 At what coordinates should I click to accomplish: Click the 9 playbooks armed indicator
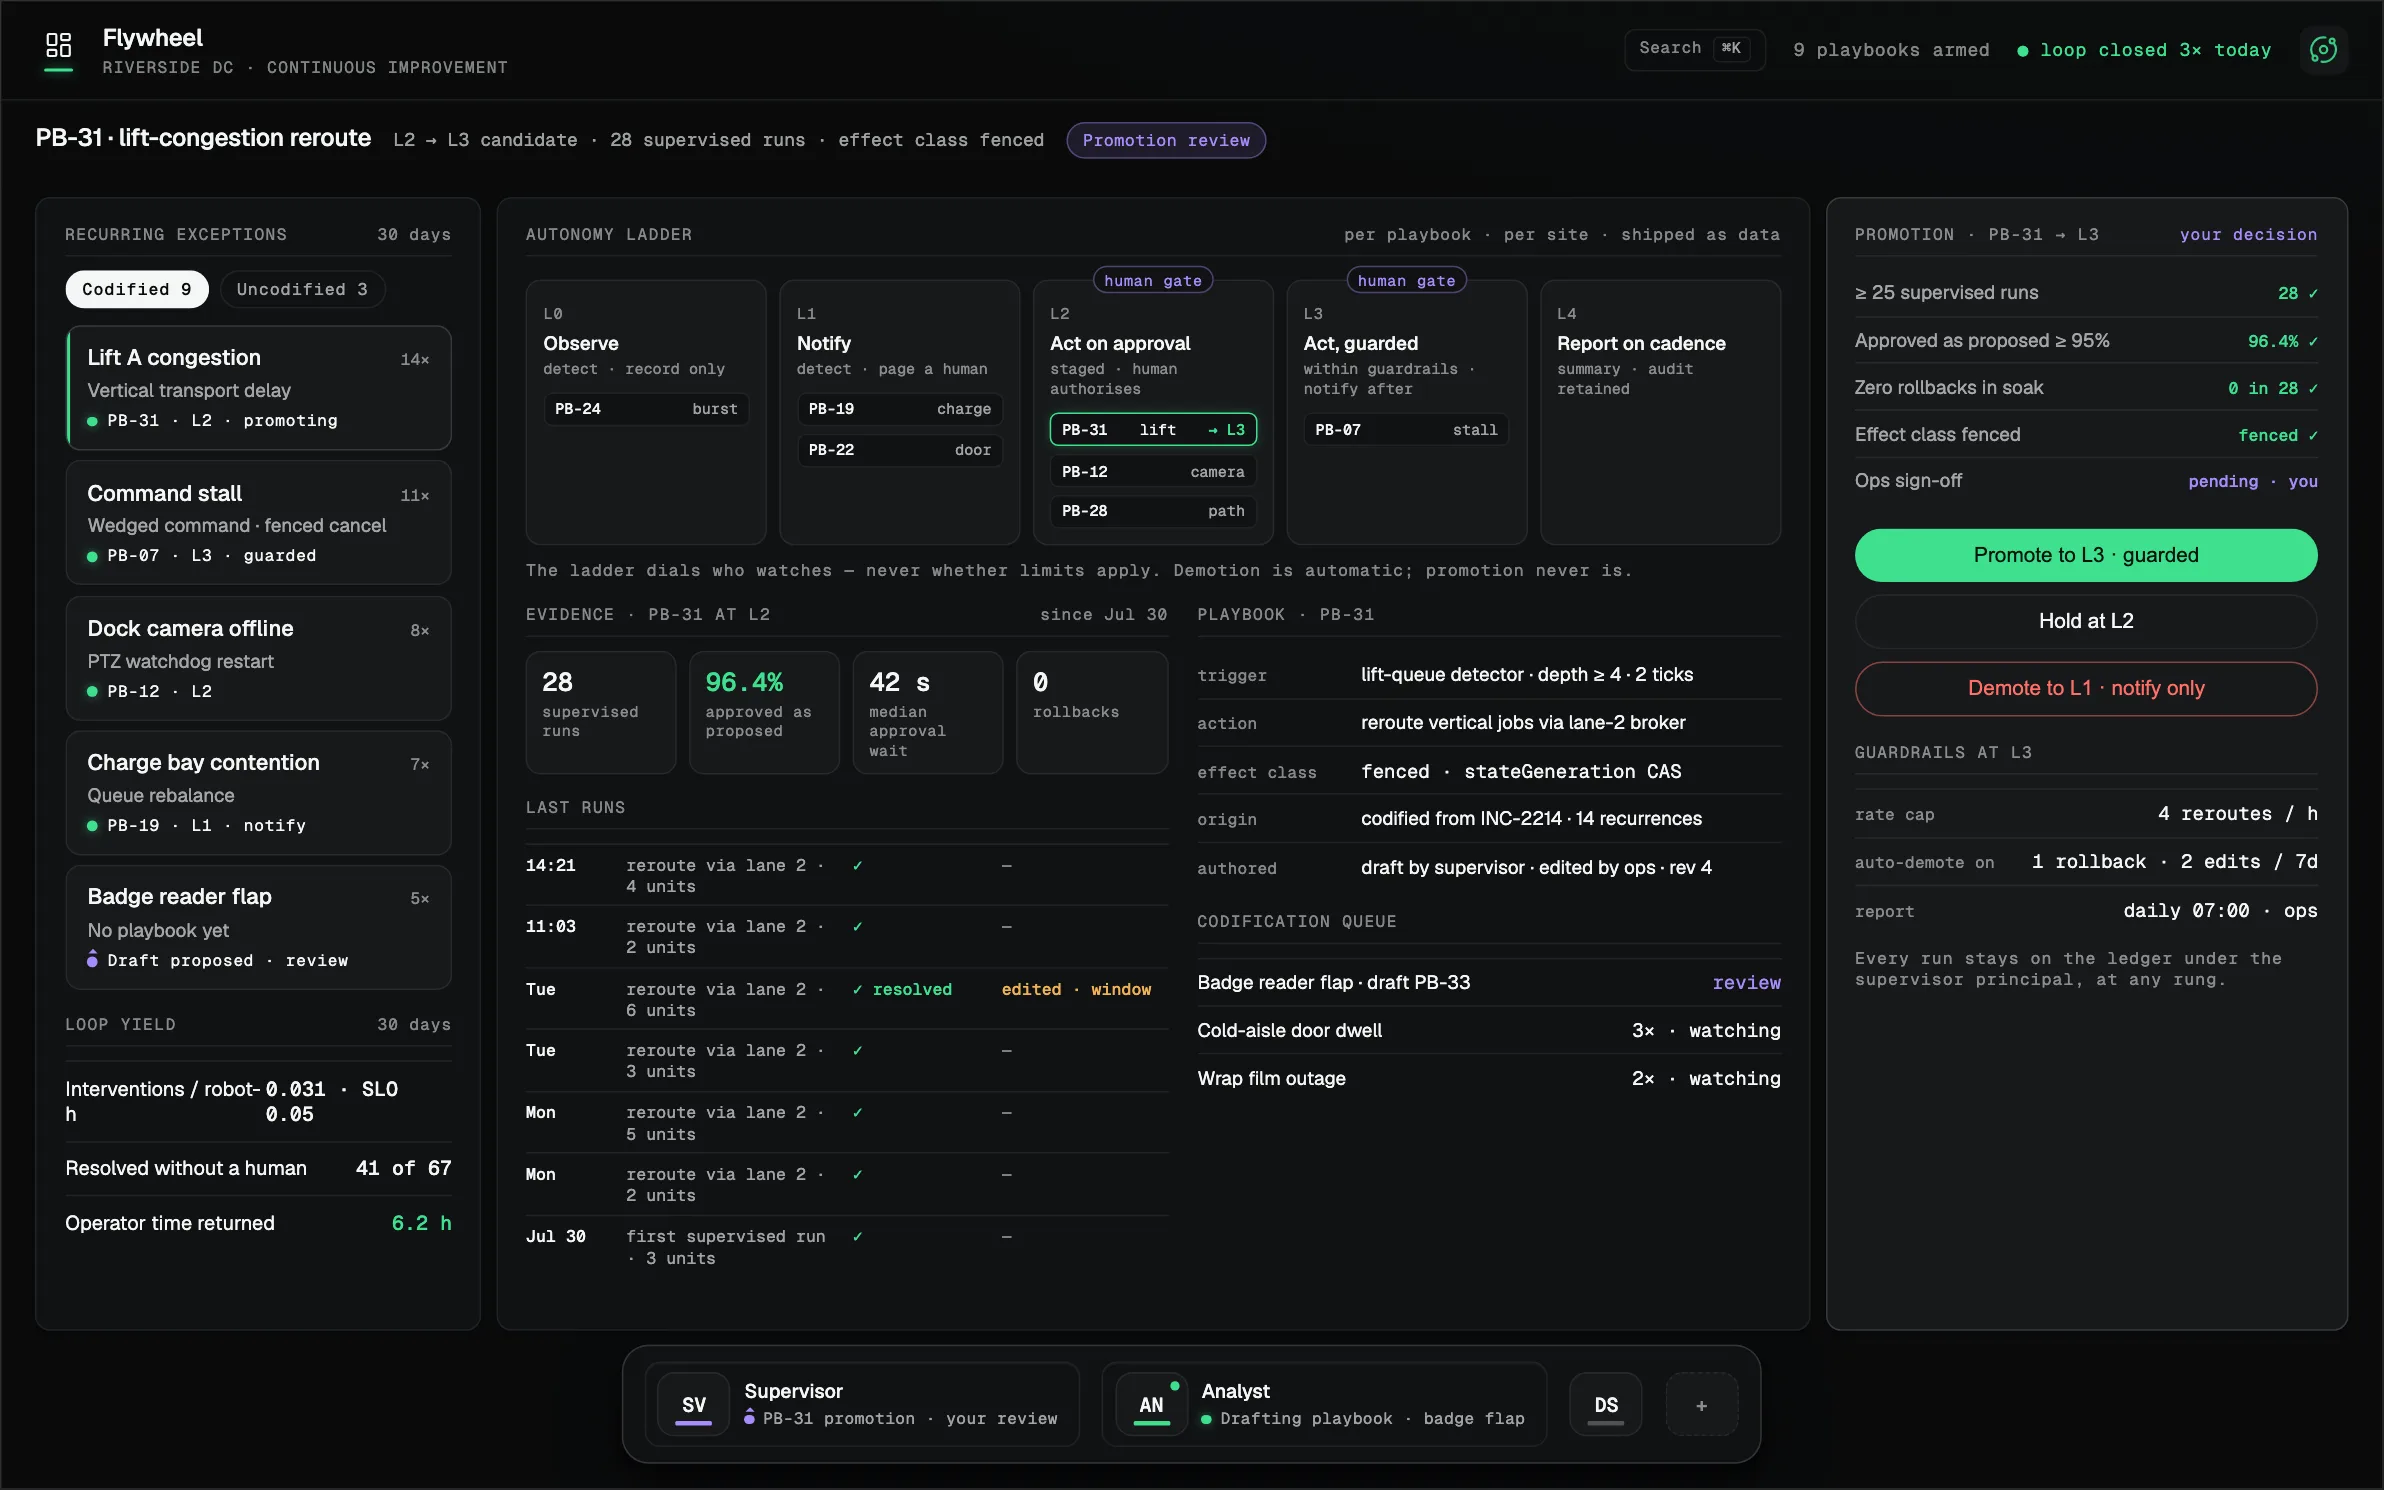(1891, 51)
